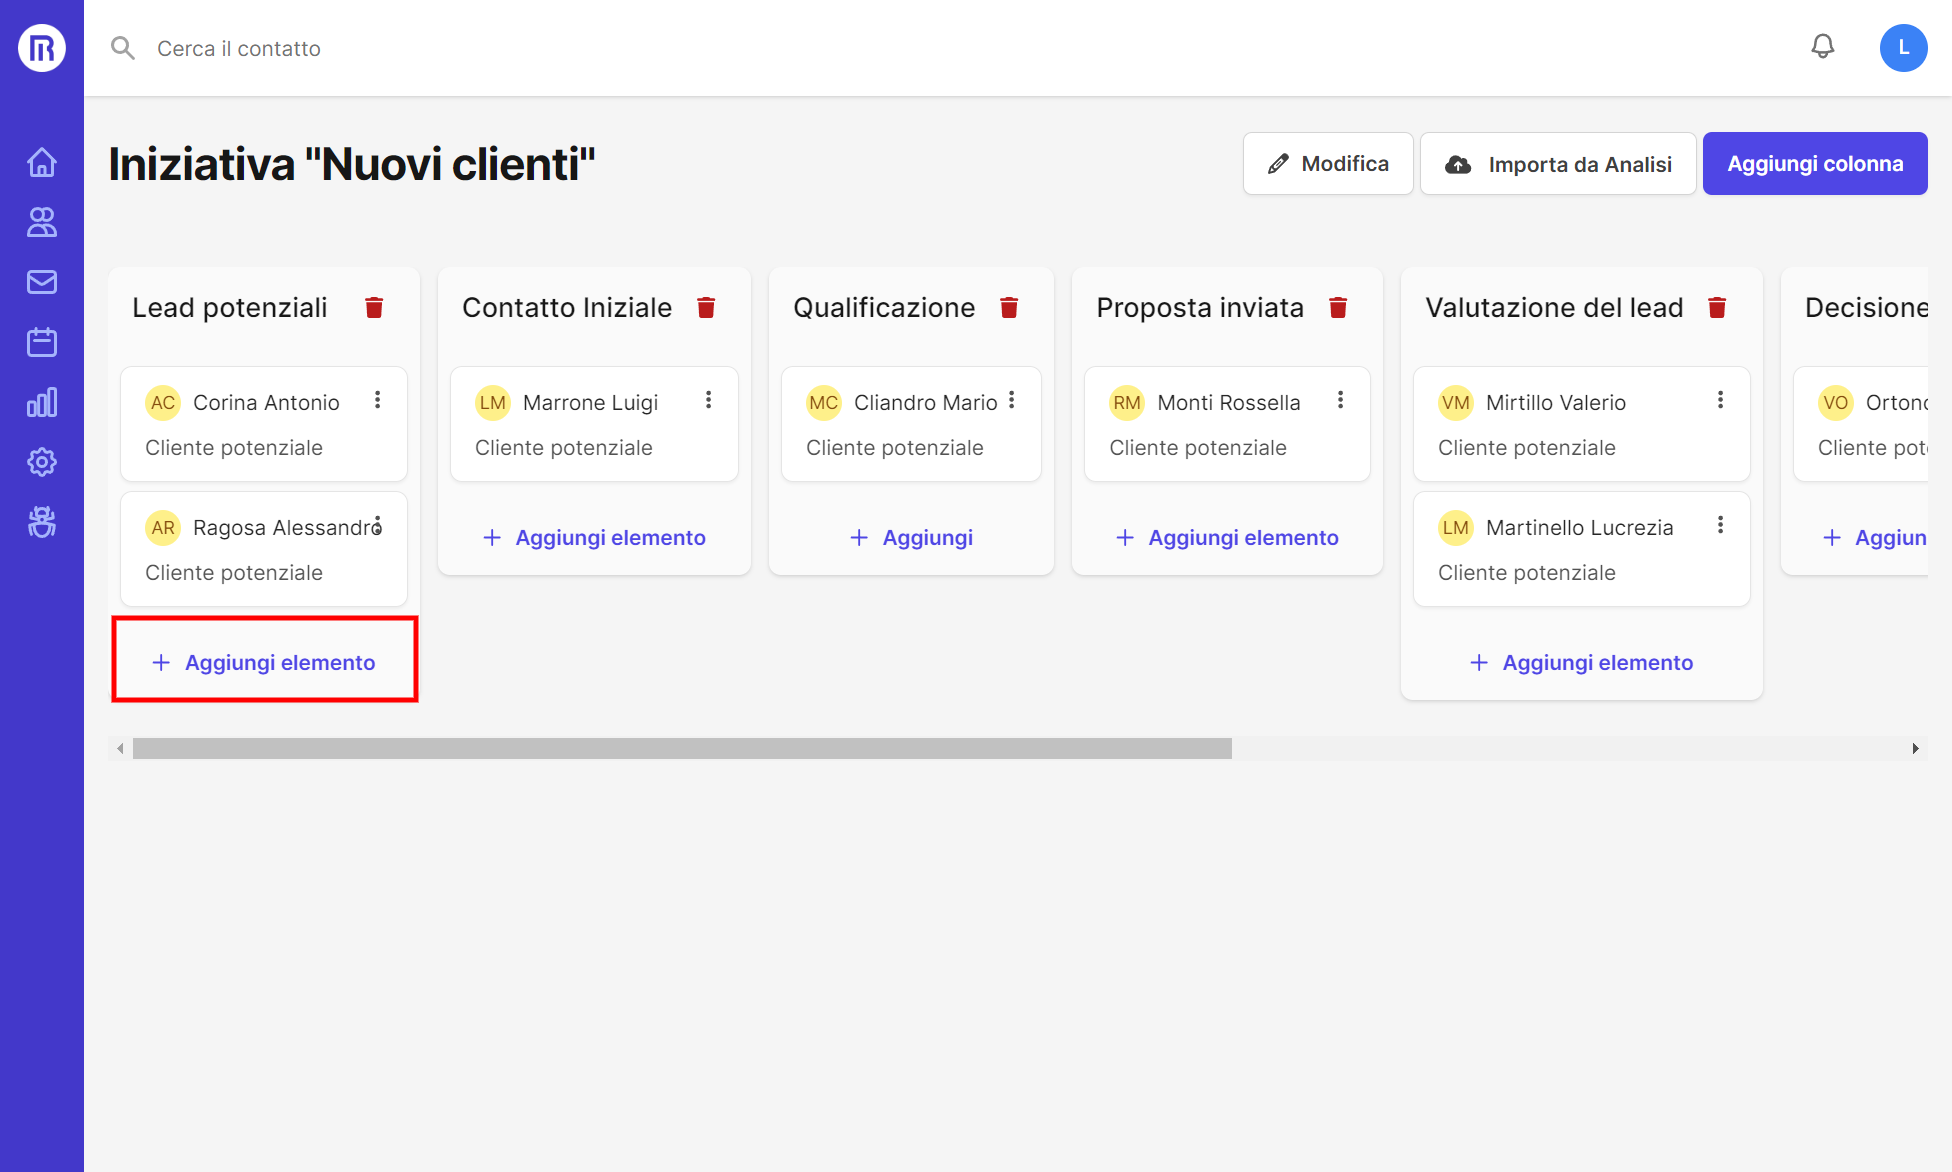Click the horizontal scrollbar right arrow
The image size is (1952, 1172).
coord(1915,748)
